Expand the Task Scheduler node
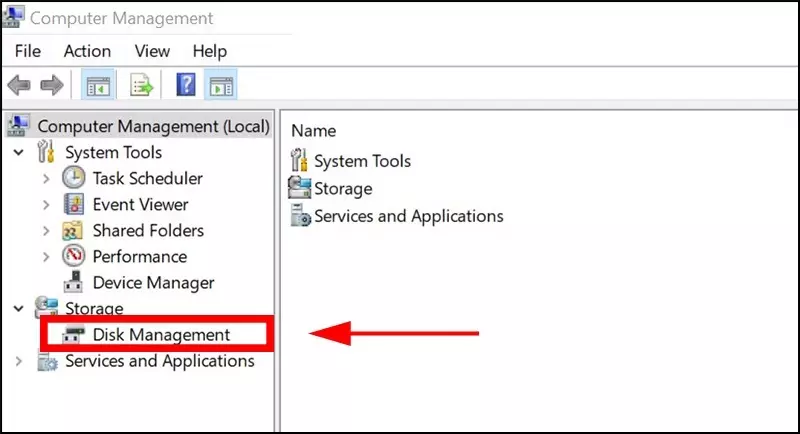The image size is (800, 434). 46,178
